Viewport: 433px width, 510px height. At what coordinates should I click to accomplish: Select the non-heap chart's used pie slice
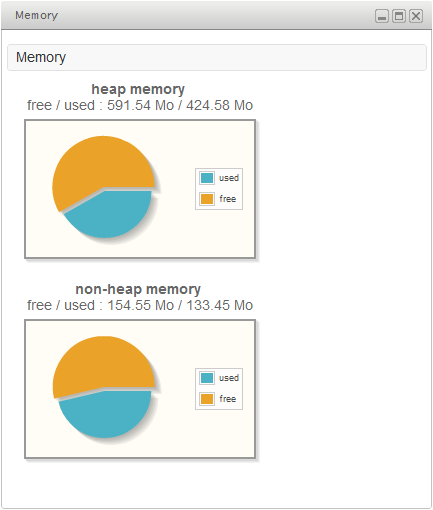(x=108, y=415)
